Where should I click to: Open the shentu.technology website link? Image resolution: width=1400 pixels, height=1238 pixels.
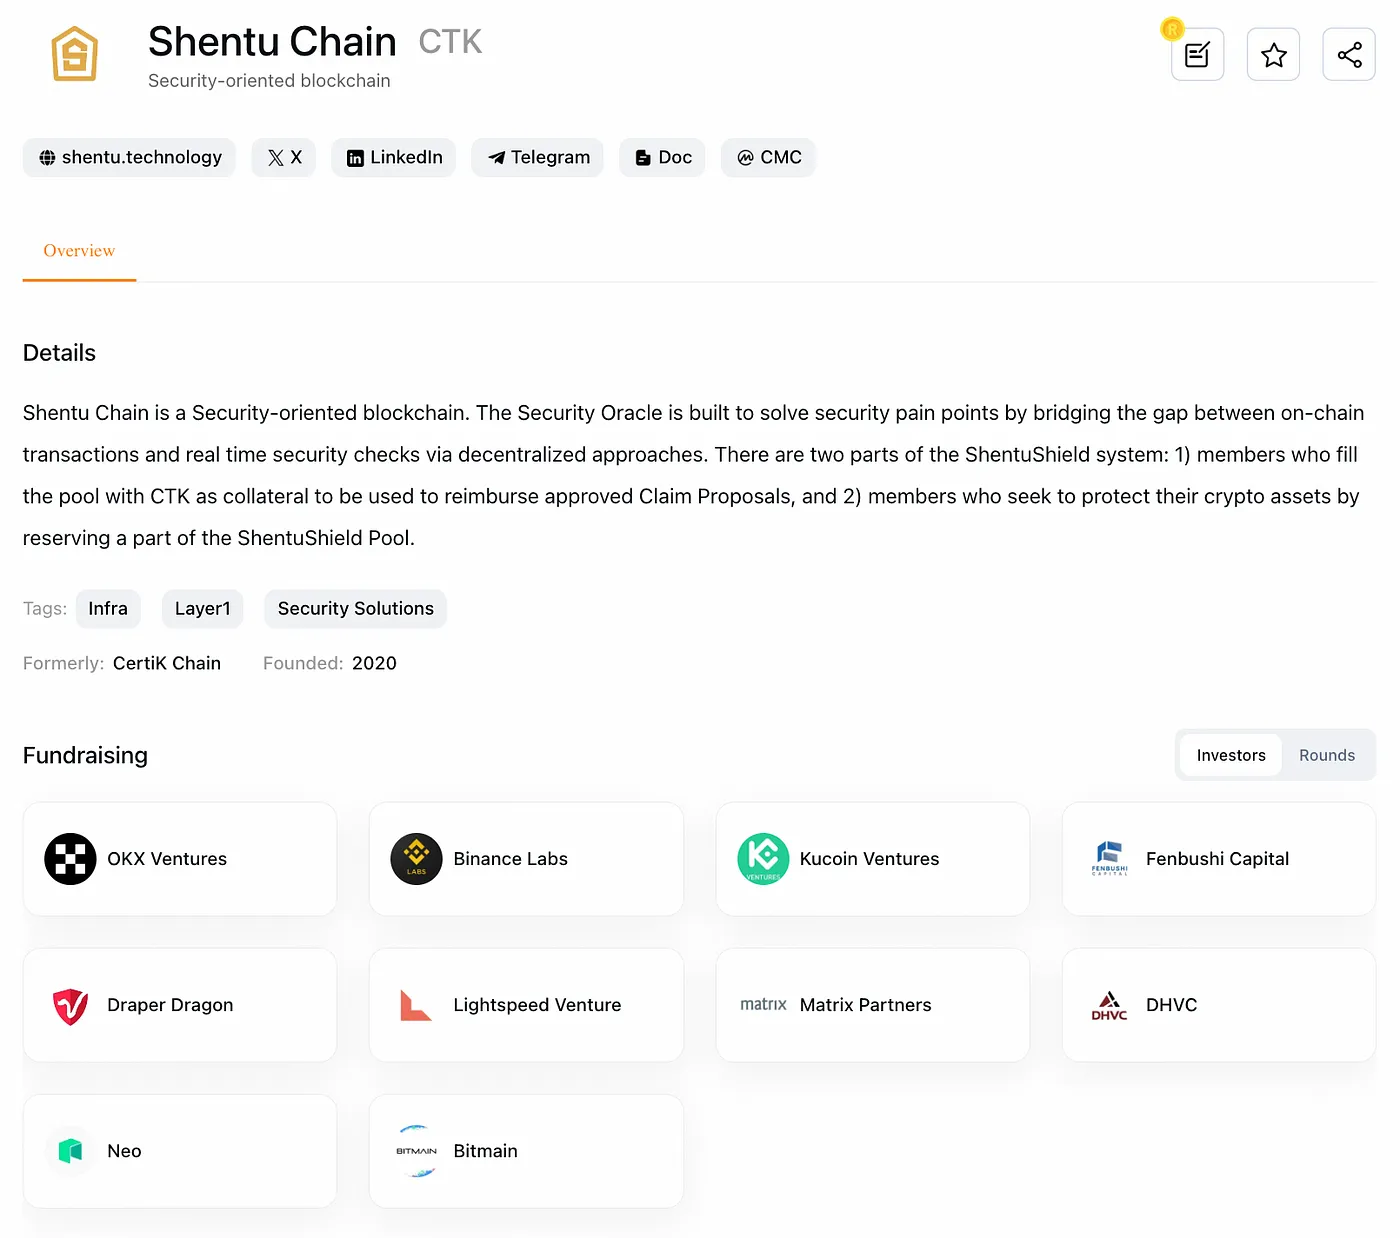tap(130, 158)
